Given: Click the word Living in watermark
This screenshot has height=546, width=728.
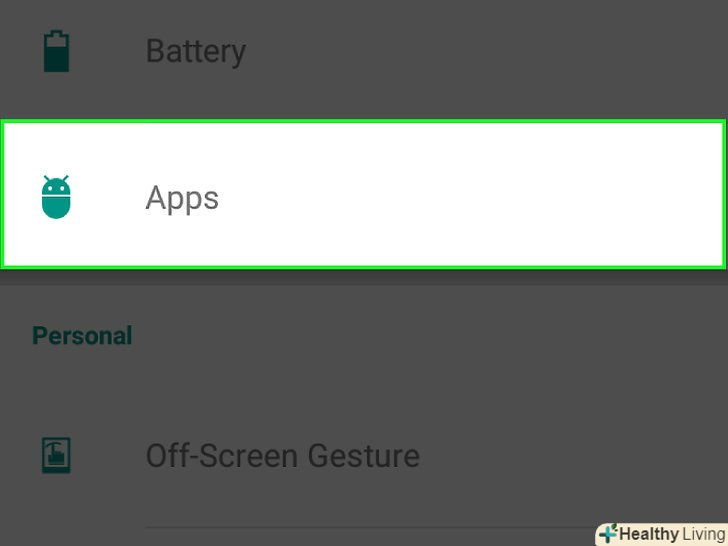Looking at the screenshot, I should (704, 534).
